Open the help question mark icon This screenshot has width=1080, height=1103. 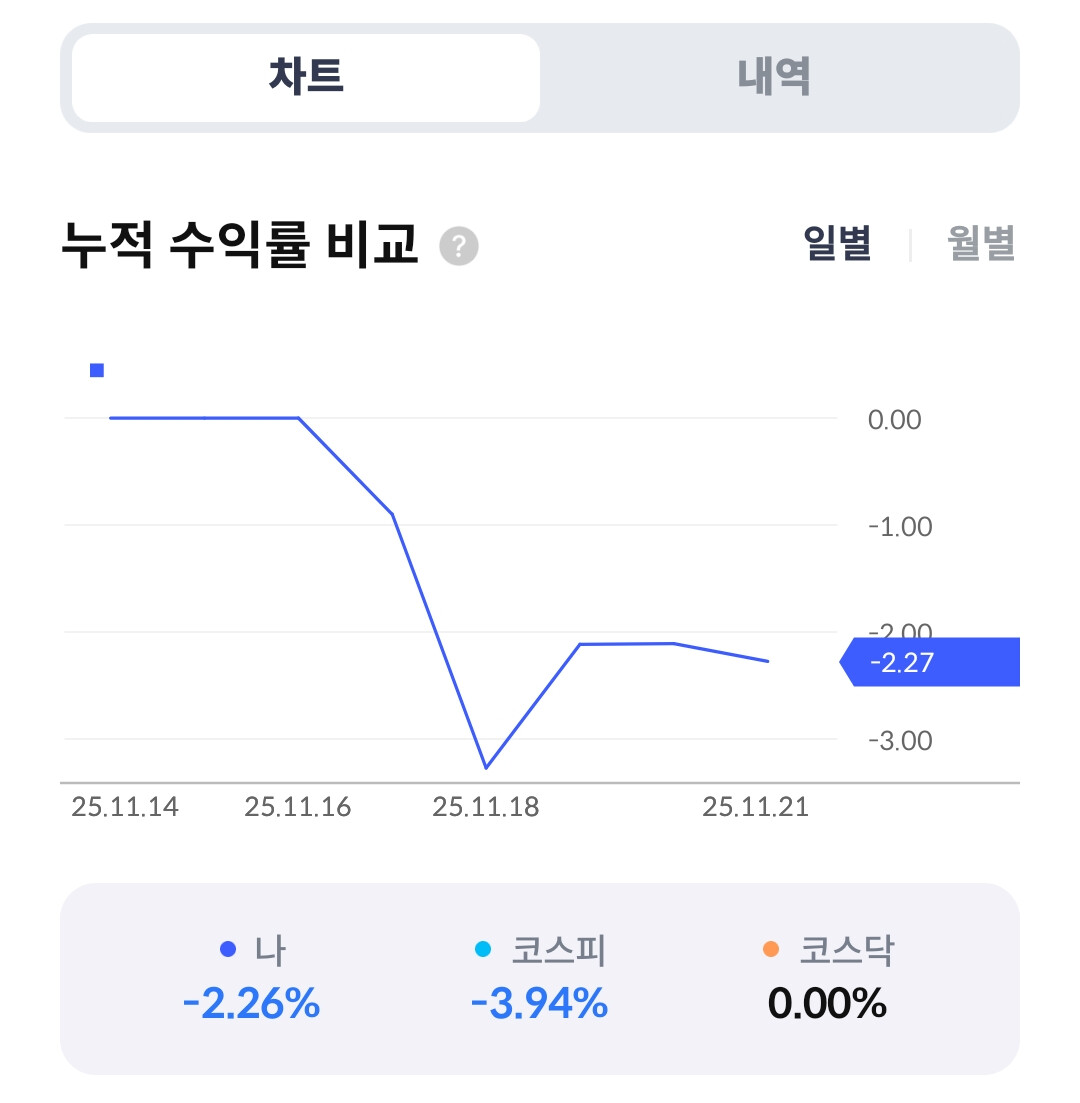coord(460,246)
